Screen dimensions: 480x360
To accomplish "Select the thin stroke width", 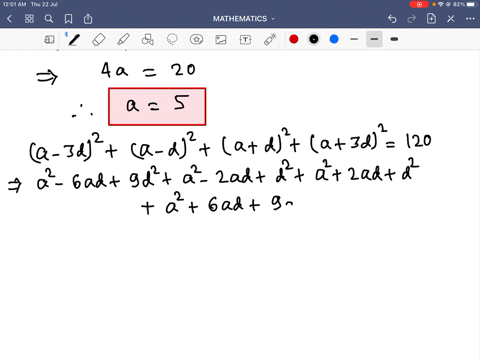I will [x=354, y=39].
